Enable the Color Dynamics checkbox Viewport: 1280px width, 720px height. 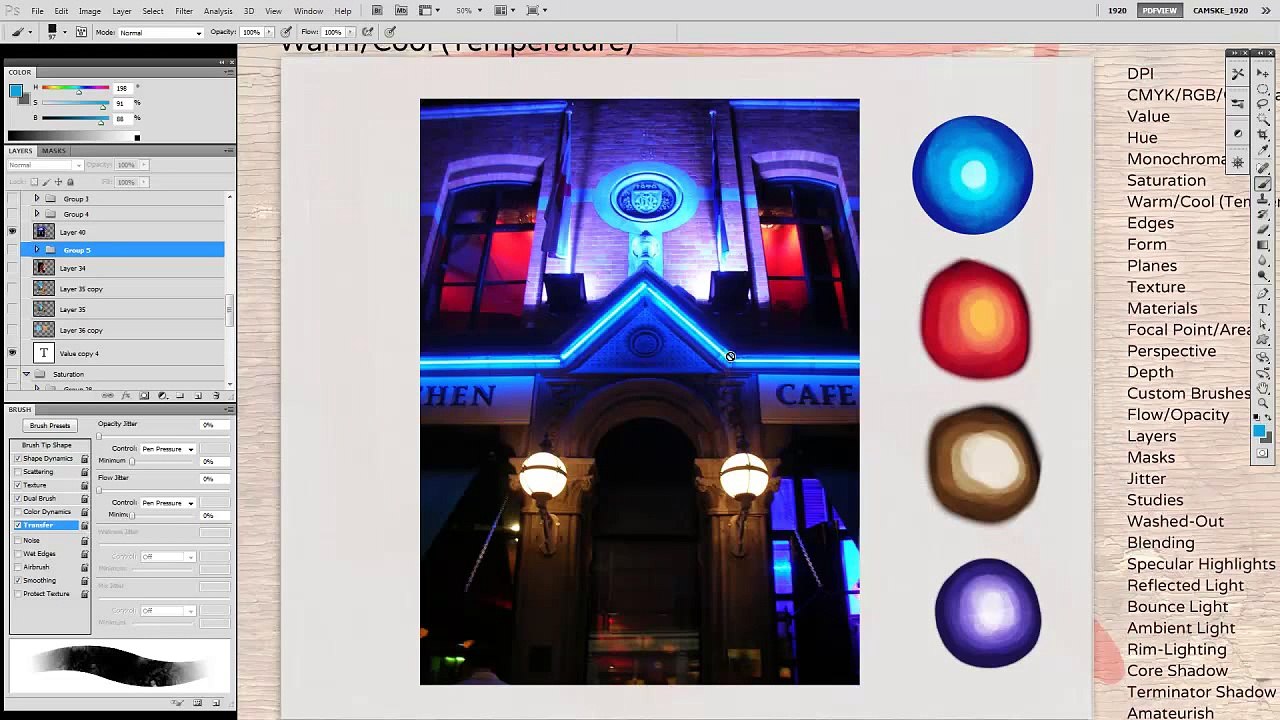18,511
